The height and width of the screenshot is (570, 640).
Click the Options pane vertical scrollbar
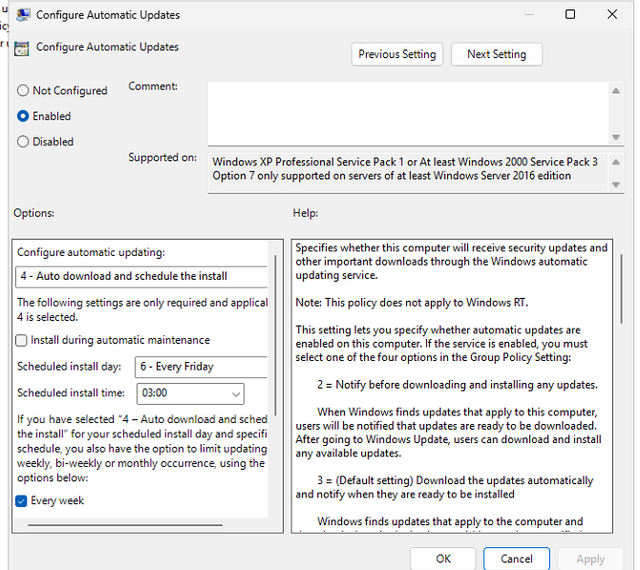pos(276,336)
